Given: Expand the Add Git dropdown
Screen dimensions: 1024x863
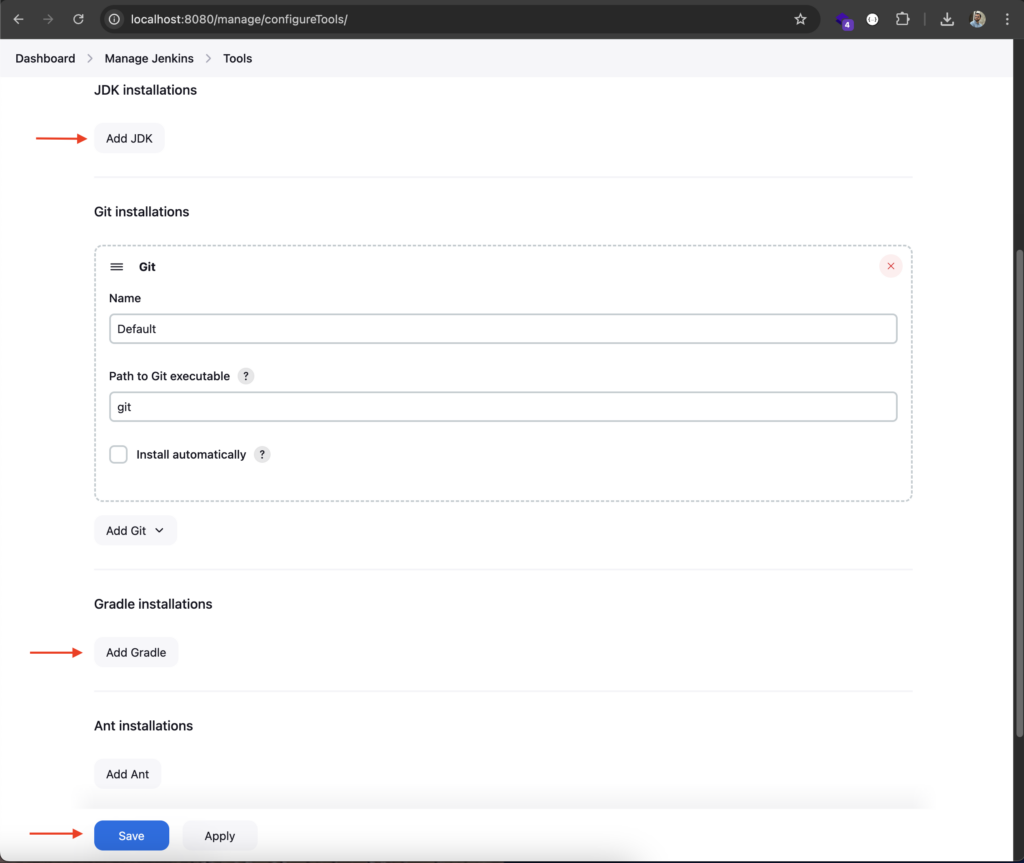Looking at the screenshot, I should (135, 530).
